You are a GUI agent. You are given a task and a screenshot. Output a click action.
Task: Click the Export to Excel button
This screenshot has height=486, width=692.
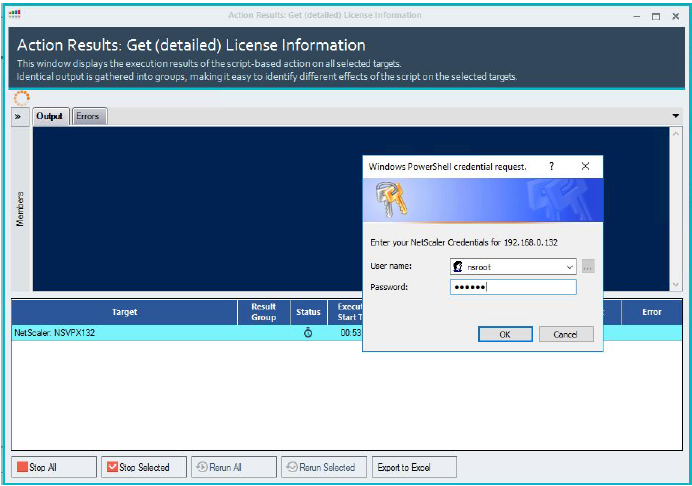414,467
